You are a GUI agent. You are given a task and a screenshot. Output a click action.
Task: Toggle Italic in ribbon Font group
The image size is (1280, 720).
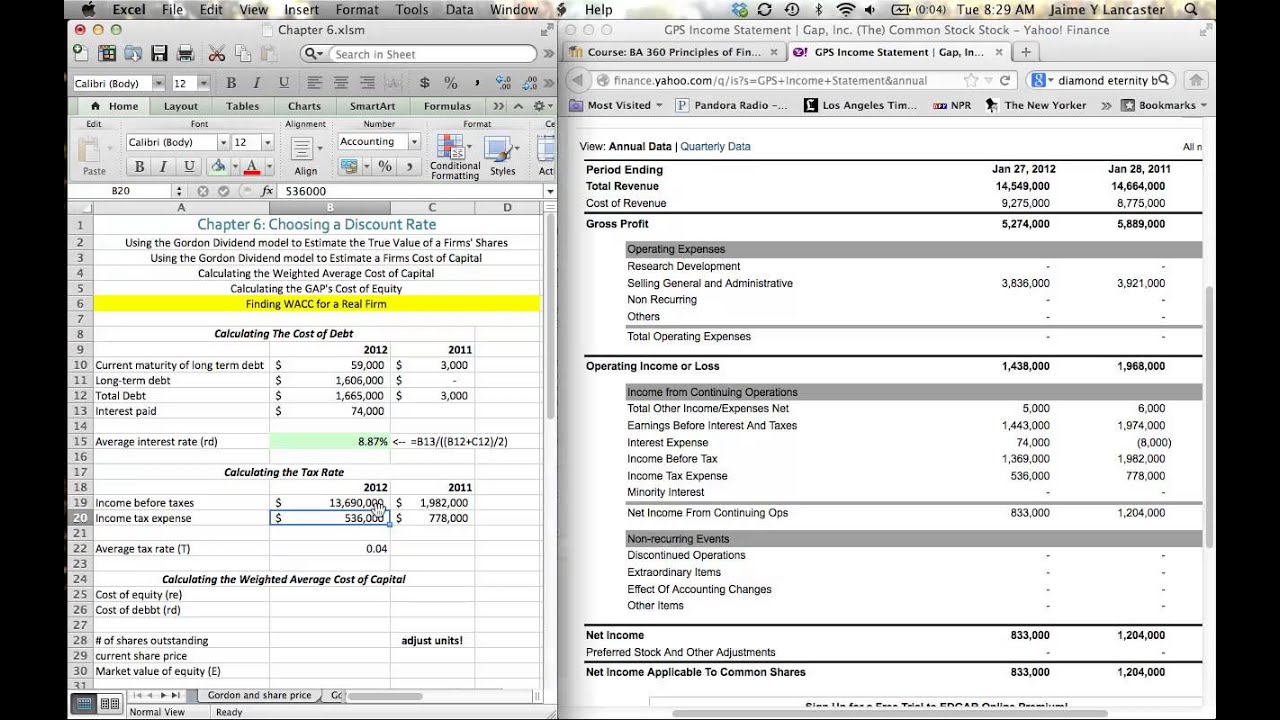[x=163, y=167]
